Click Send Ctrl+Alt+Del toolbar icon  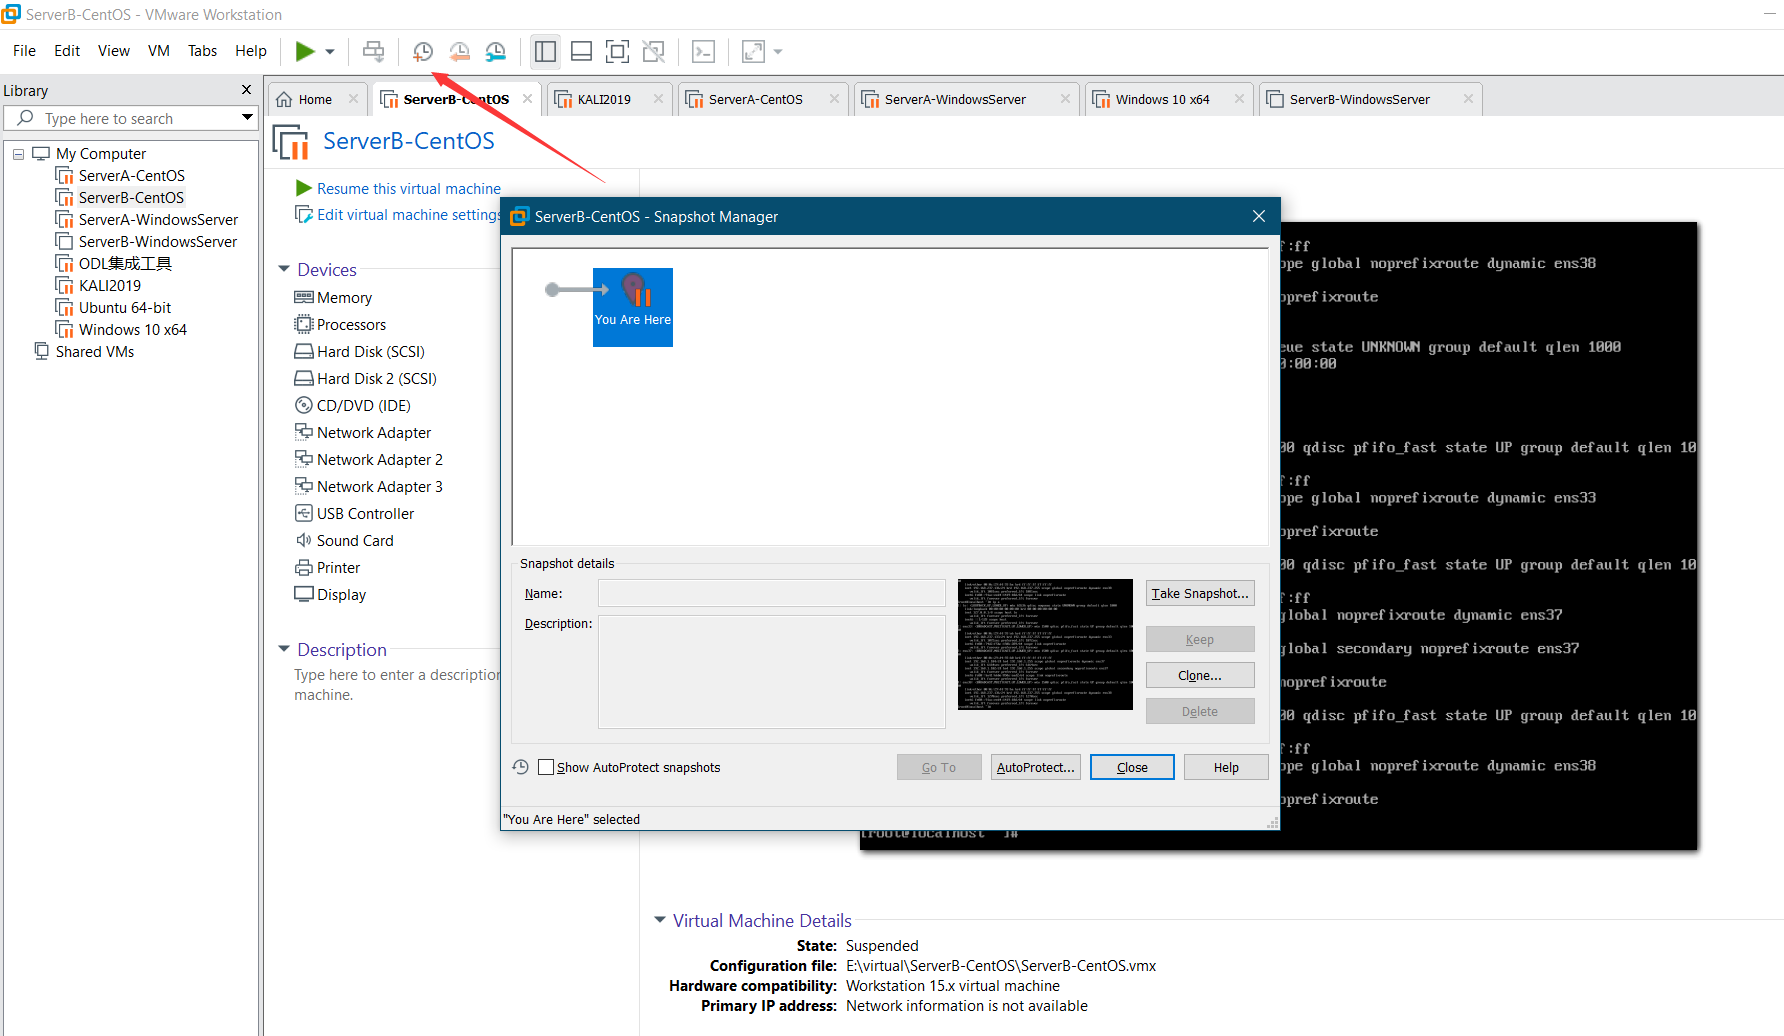click(373, 51)
